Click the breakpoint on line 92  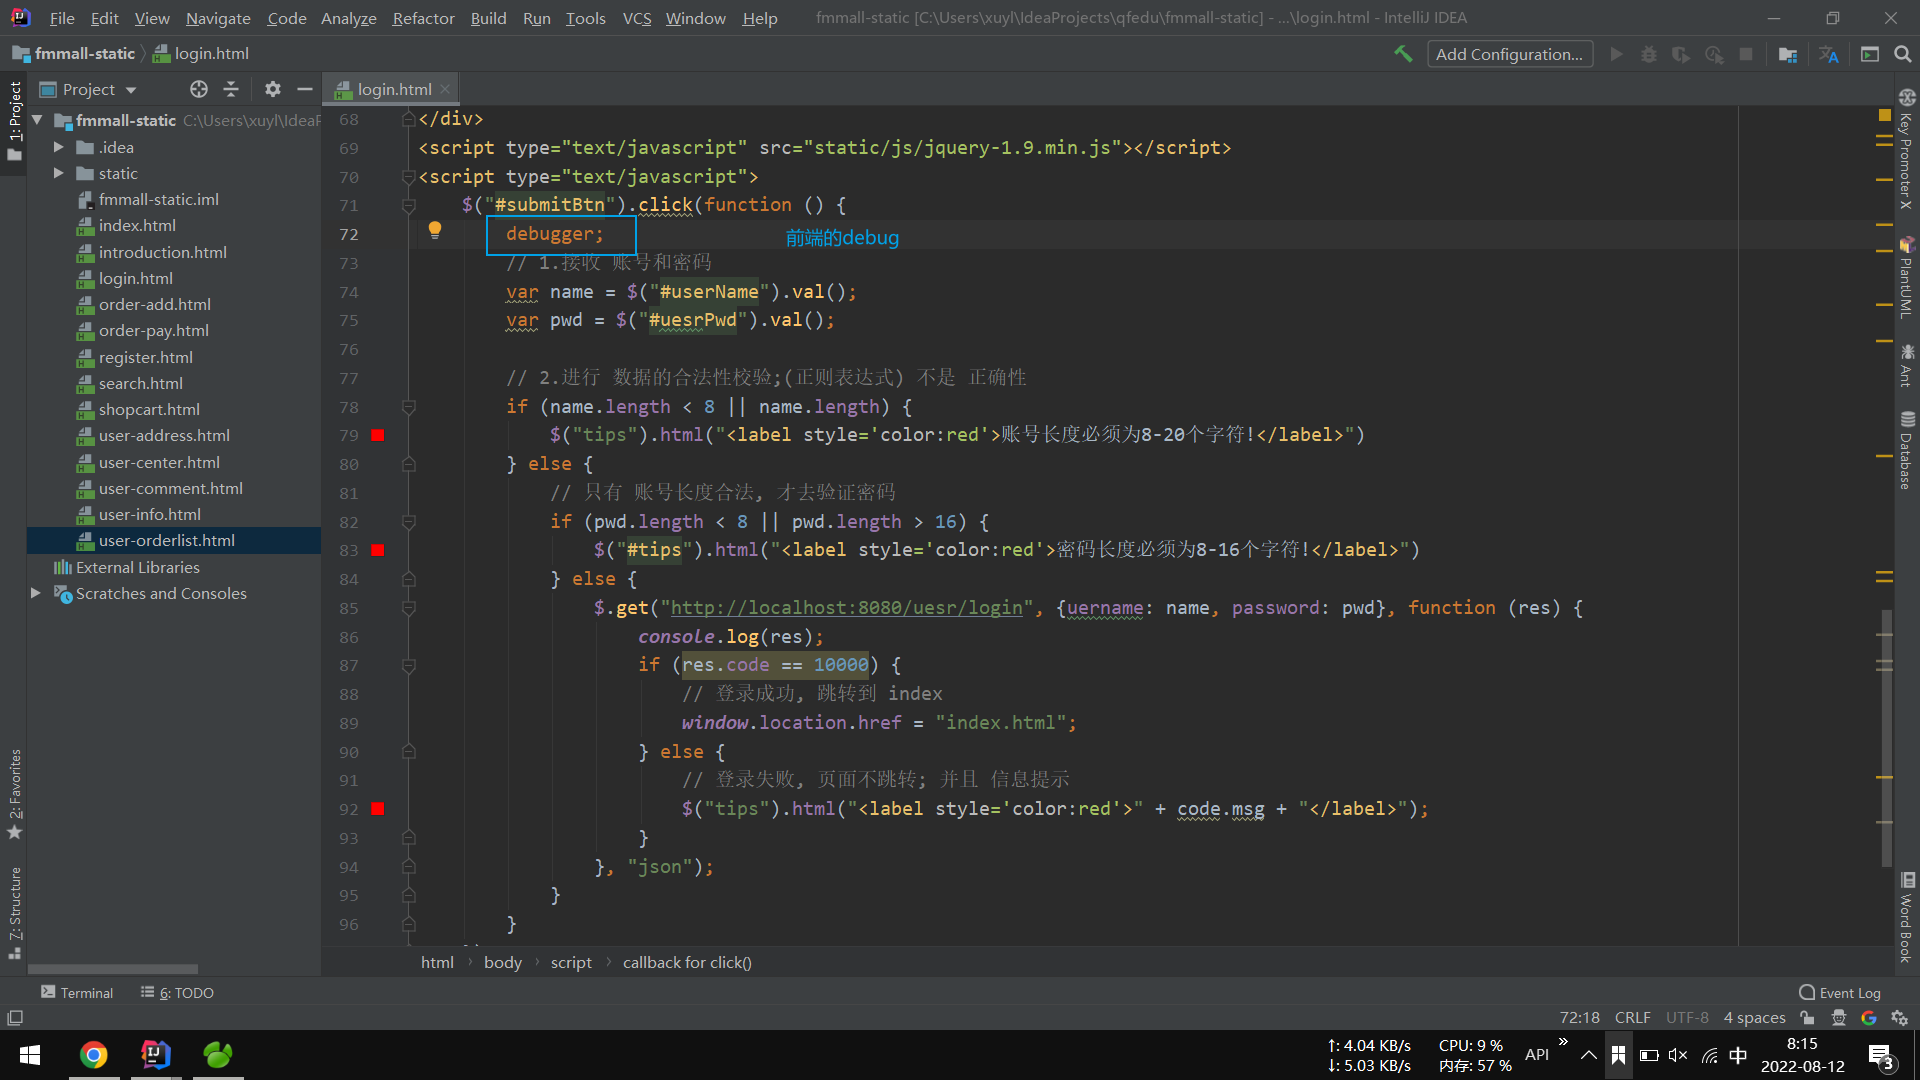[x=378, y=807]
